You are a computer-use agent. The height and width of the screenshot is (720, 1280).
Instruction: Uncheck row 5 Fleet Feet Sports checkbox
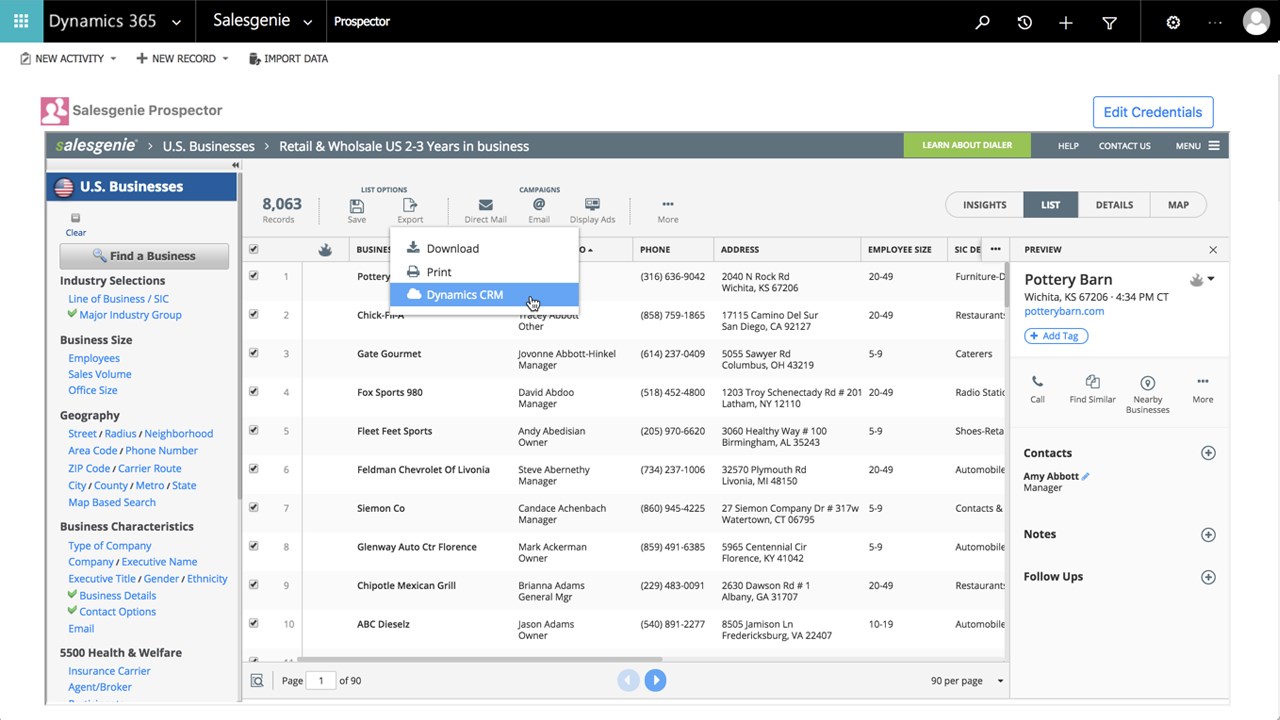coord(253,430)
